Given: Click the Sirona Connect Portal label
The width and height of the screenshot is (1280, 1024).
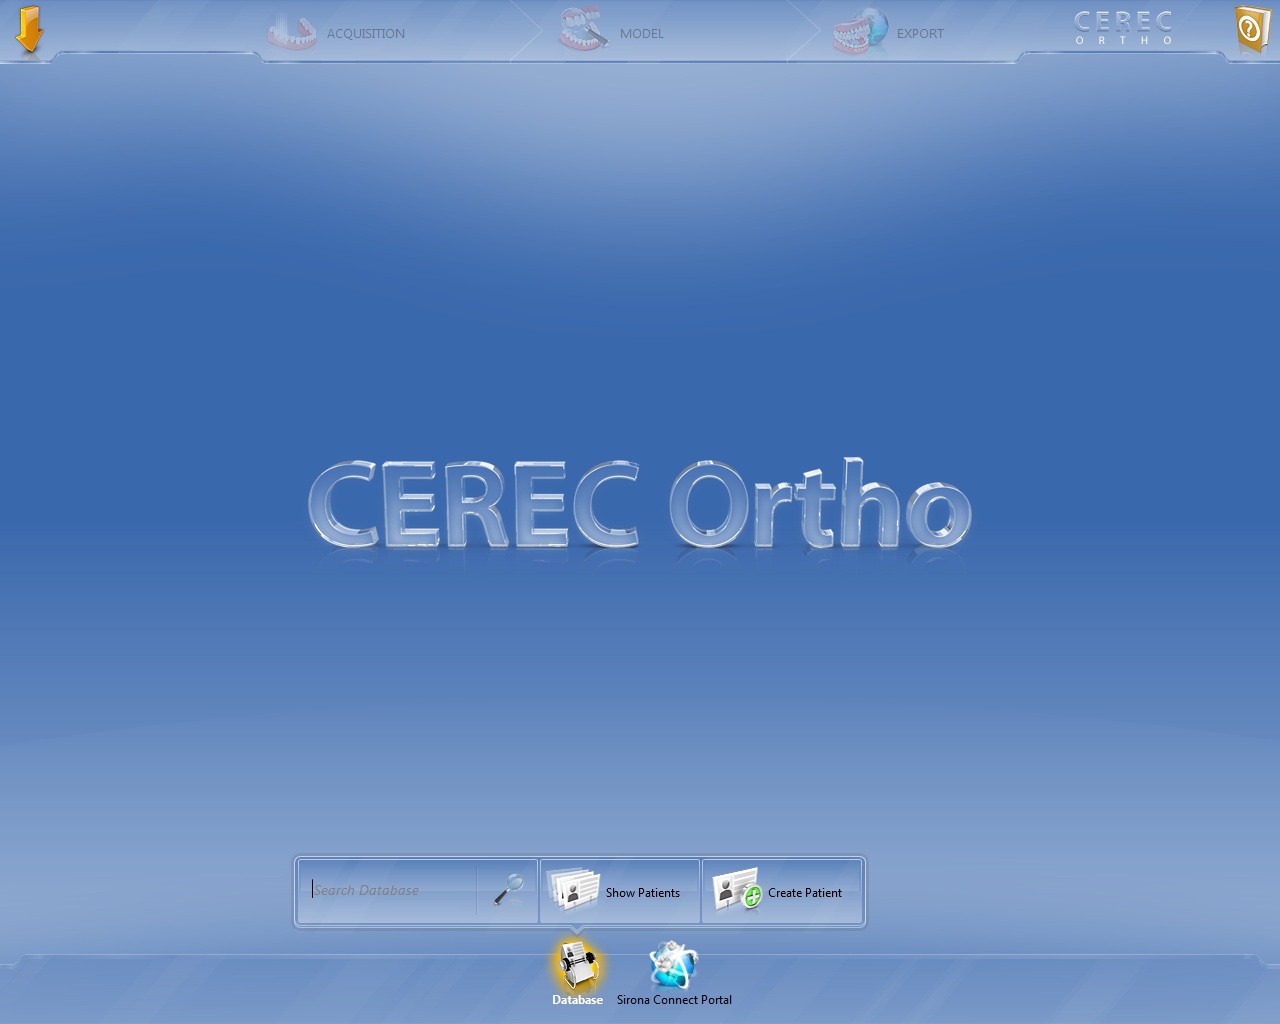Looking at the screenshot, I should (674, 1000).
